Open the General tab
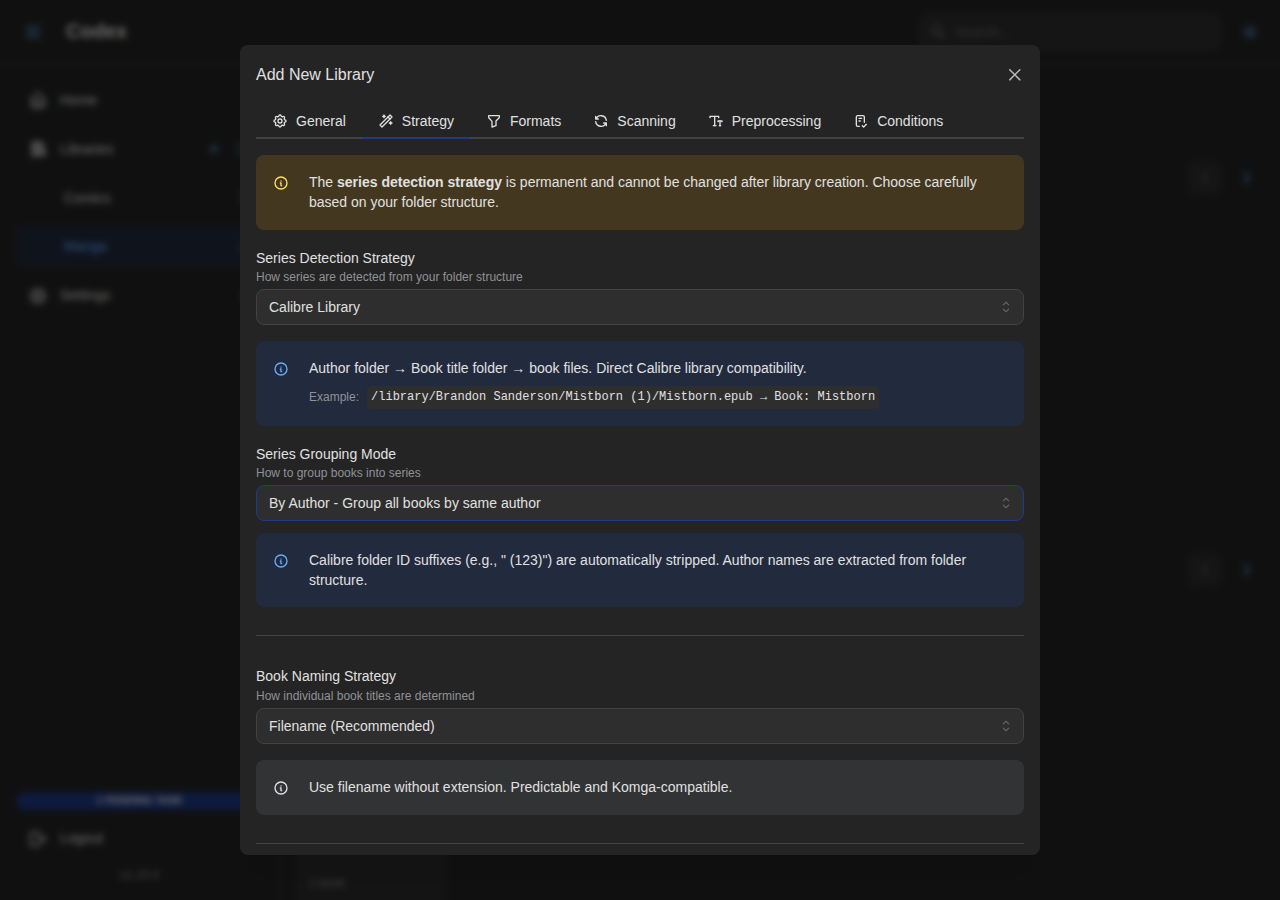 pyautogui.click(x=309, y=121)
